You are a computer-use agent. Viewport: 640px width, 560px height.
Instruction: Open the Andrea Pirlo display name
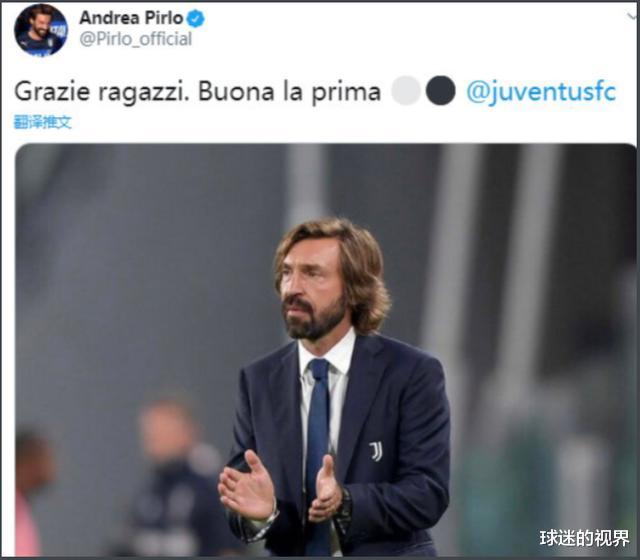click(131, 18)
